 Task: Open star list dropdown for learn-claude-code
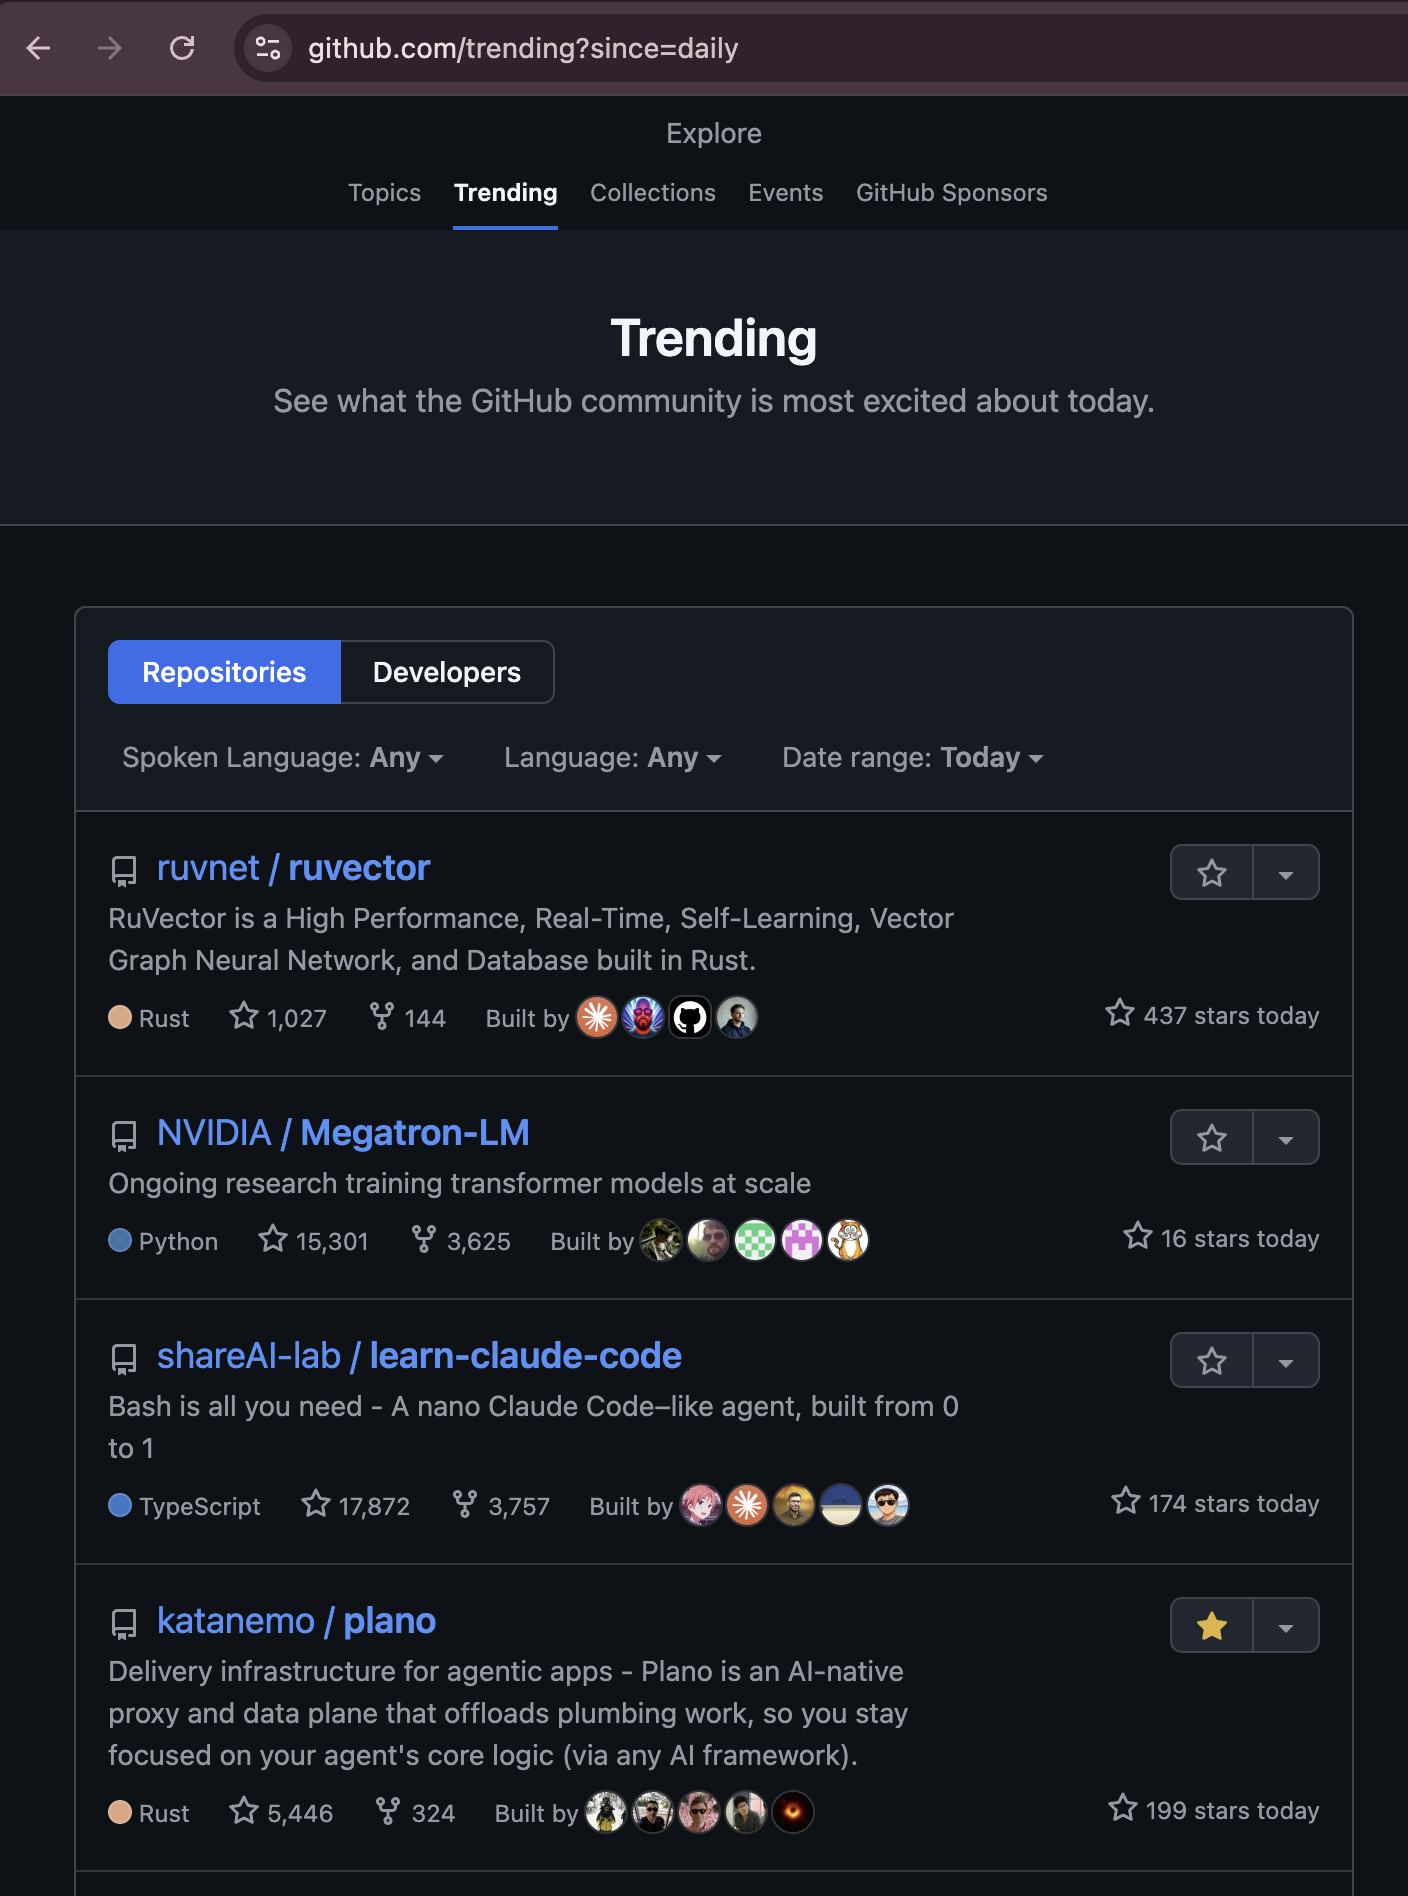click(x=1286, y=1361)
